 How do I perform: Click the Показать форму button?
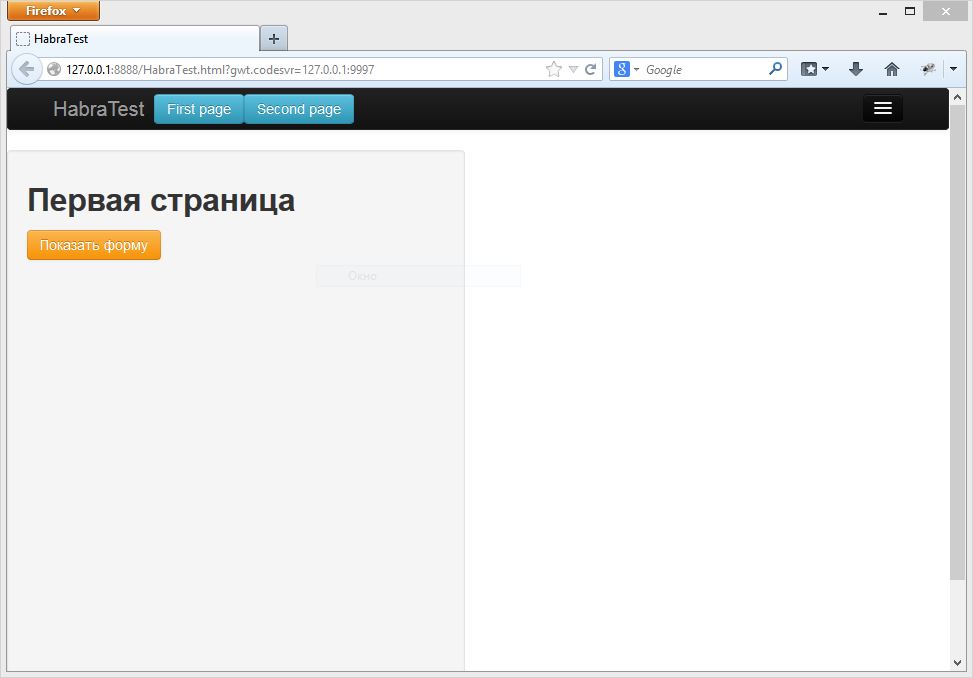pos(93,244)
